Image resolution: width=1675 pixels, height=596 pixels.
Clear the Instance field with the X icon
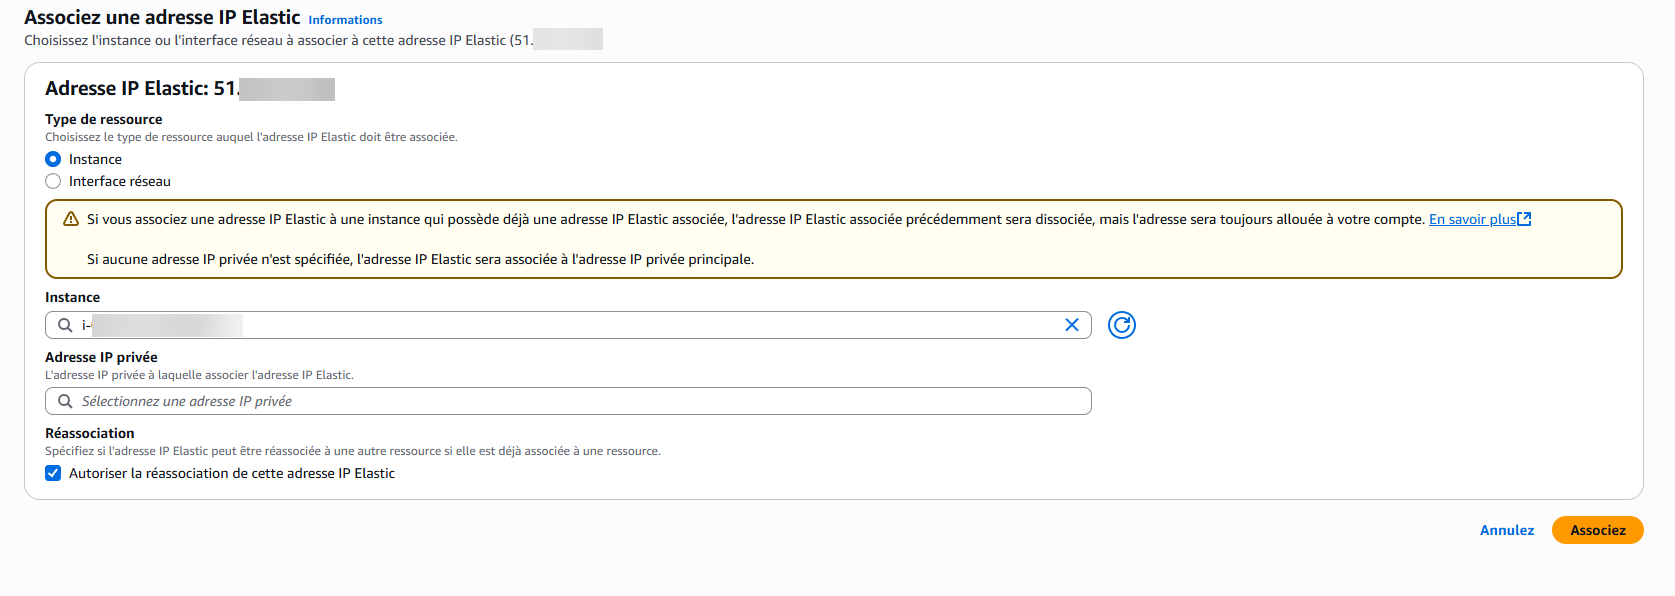pyautogui.click(x=1072, y=325)
